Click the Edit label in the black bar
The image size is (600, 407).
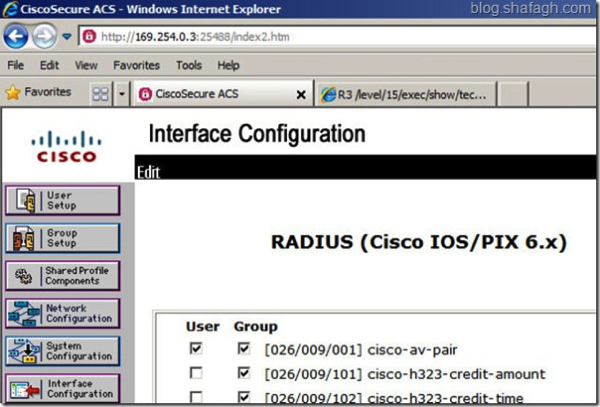148,172
